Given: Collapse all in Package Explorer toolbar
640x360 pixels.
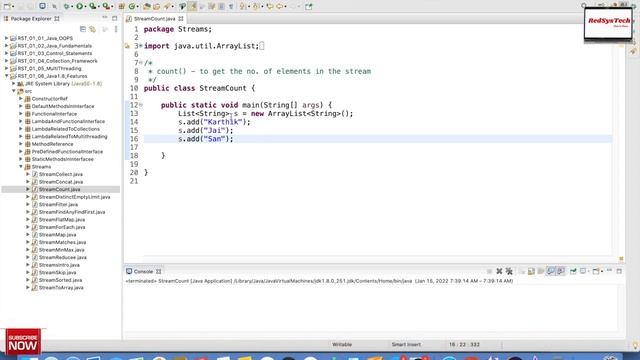Looking at the screenshot, I should coord(83,29).
